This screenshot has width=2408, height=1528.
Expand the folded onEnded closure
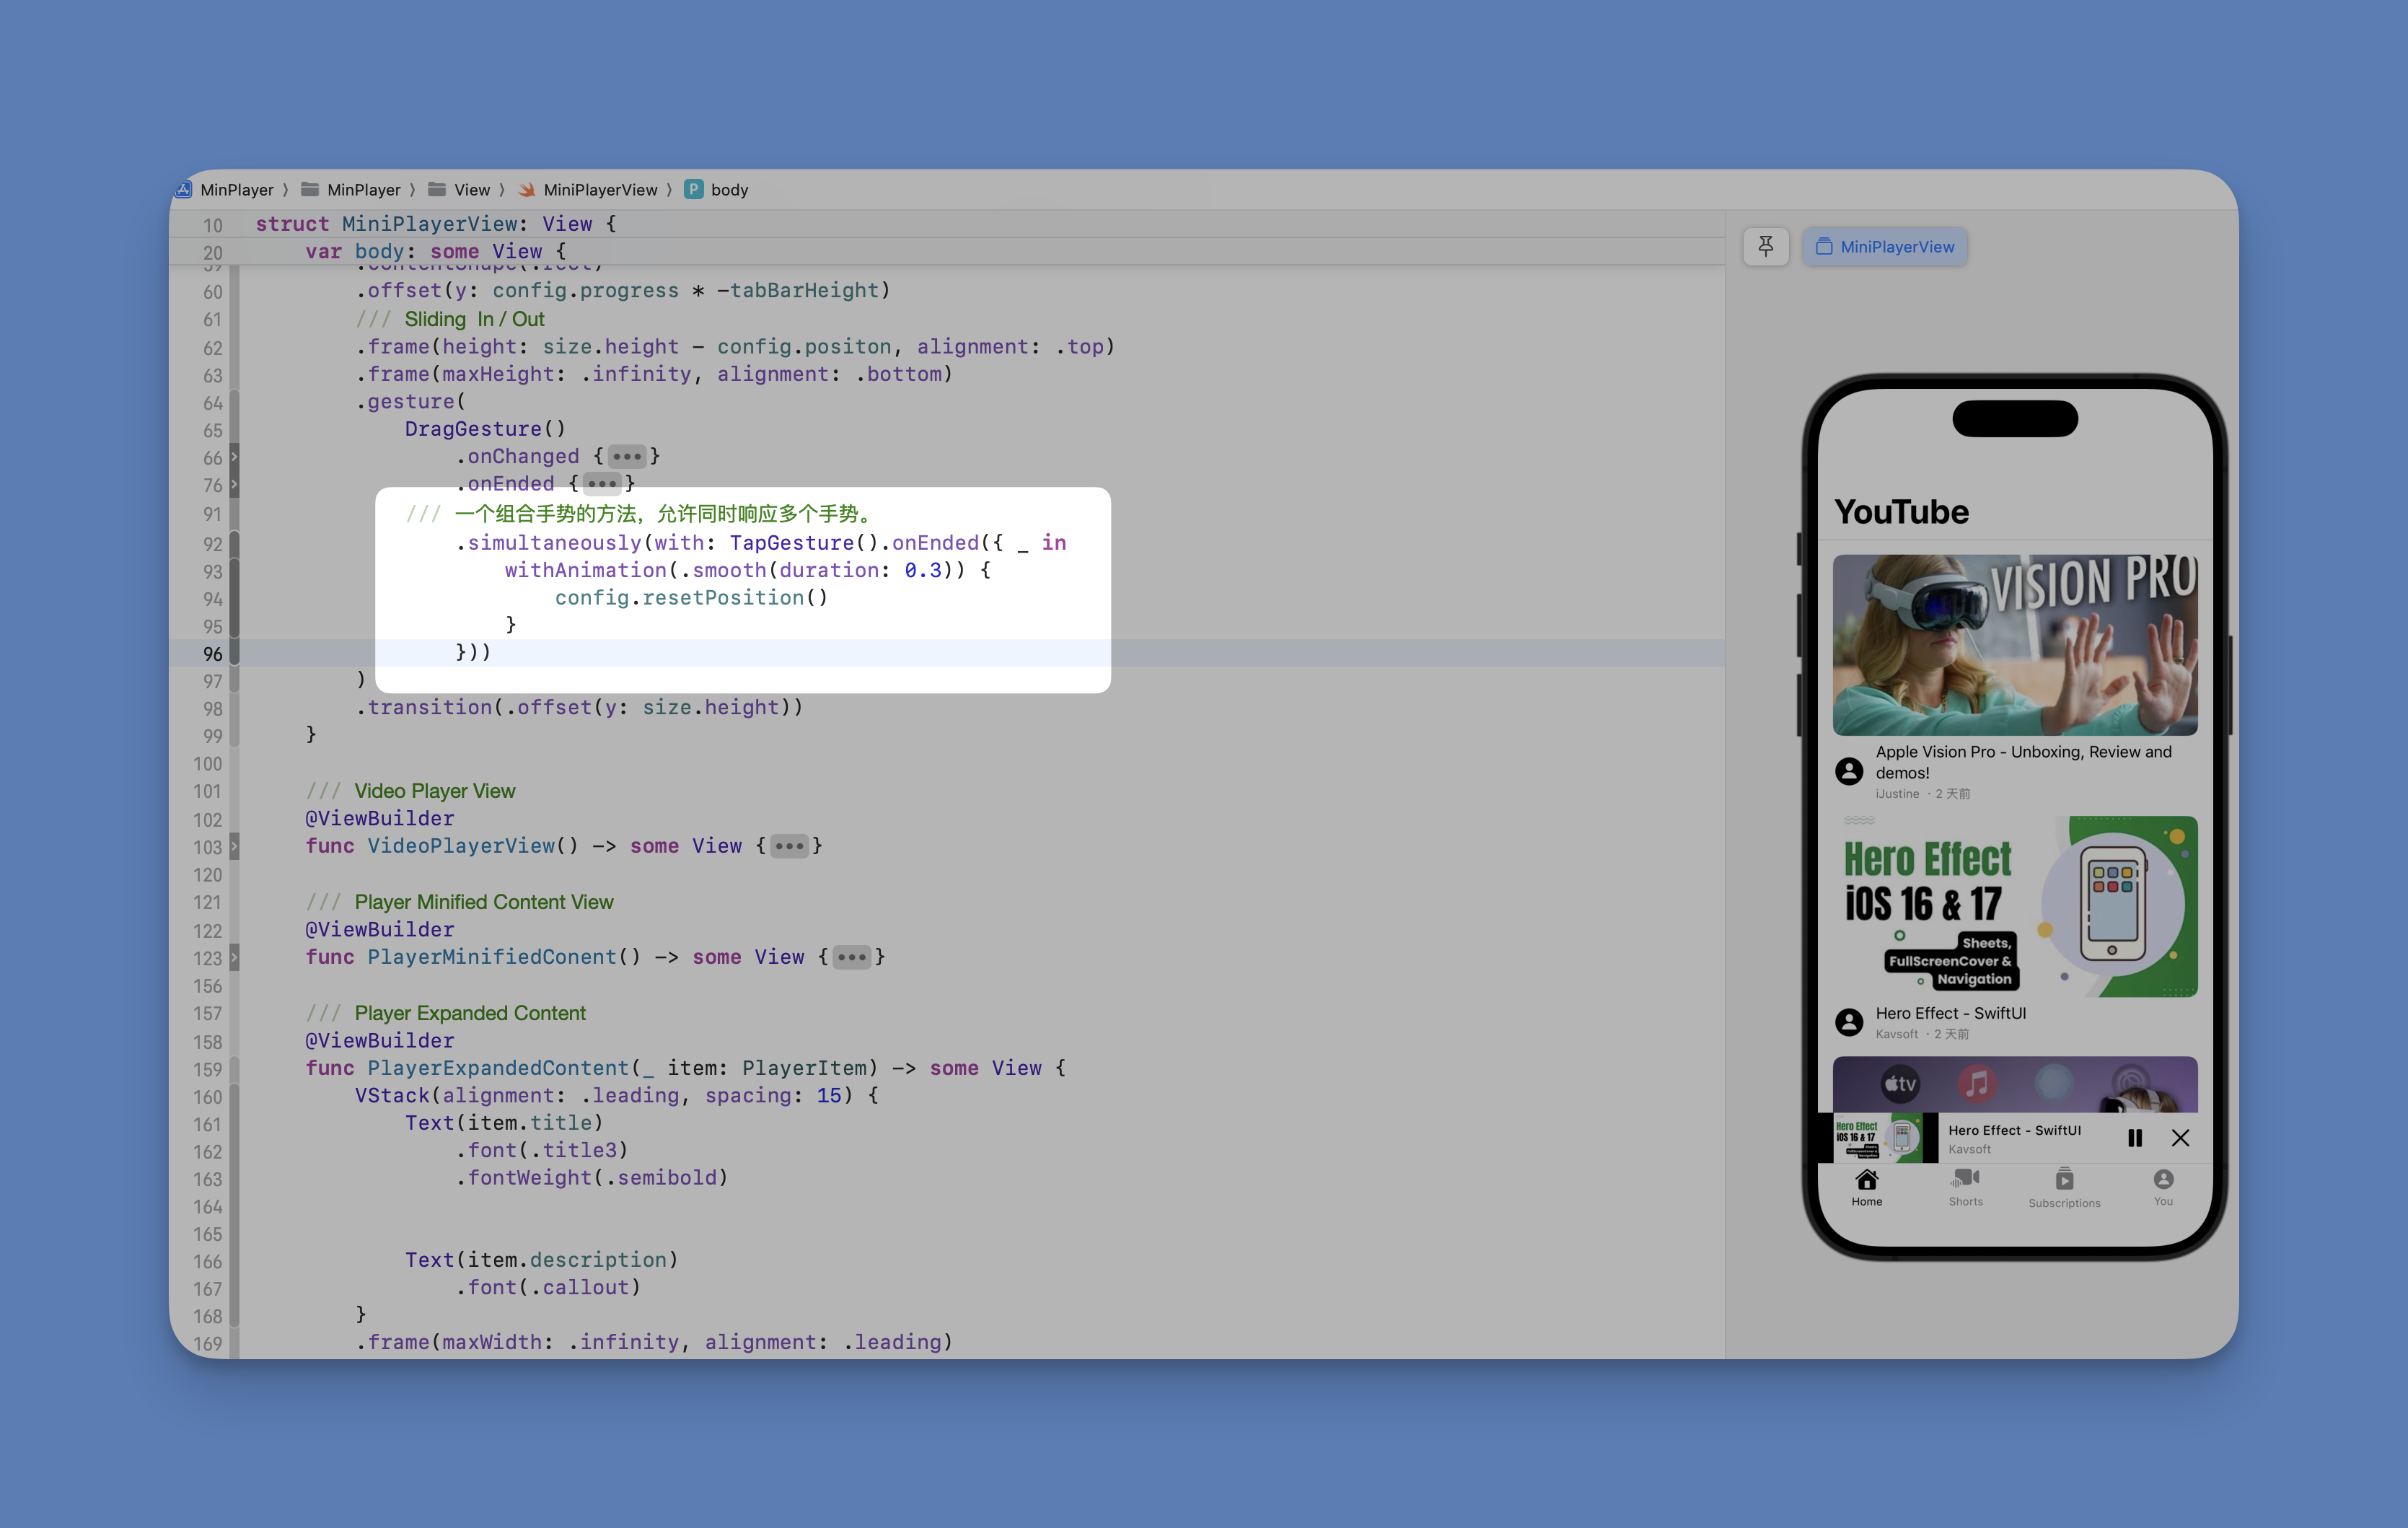(602, 484)
